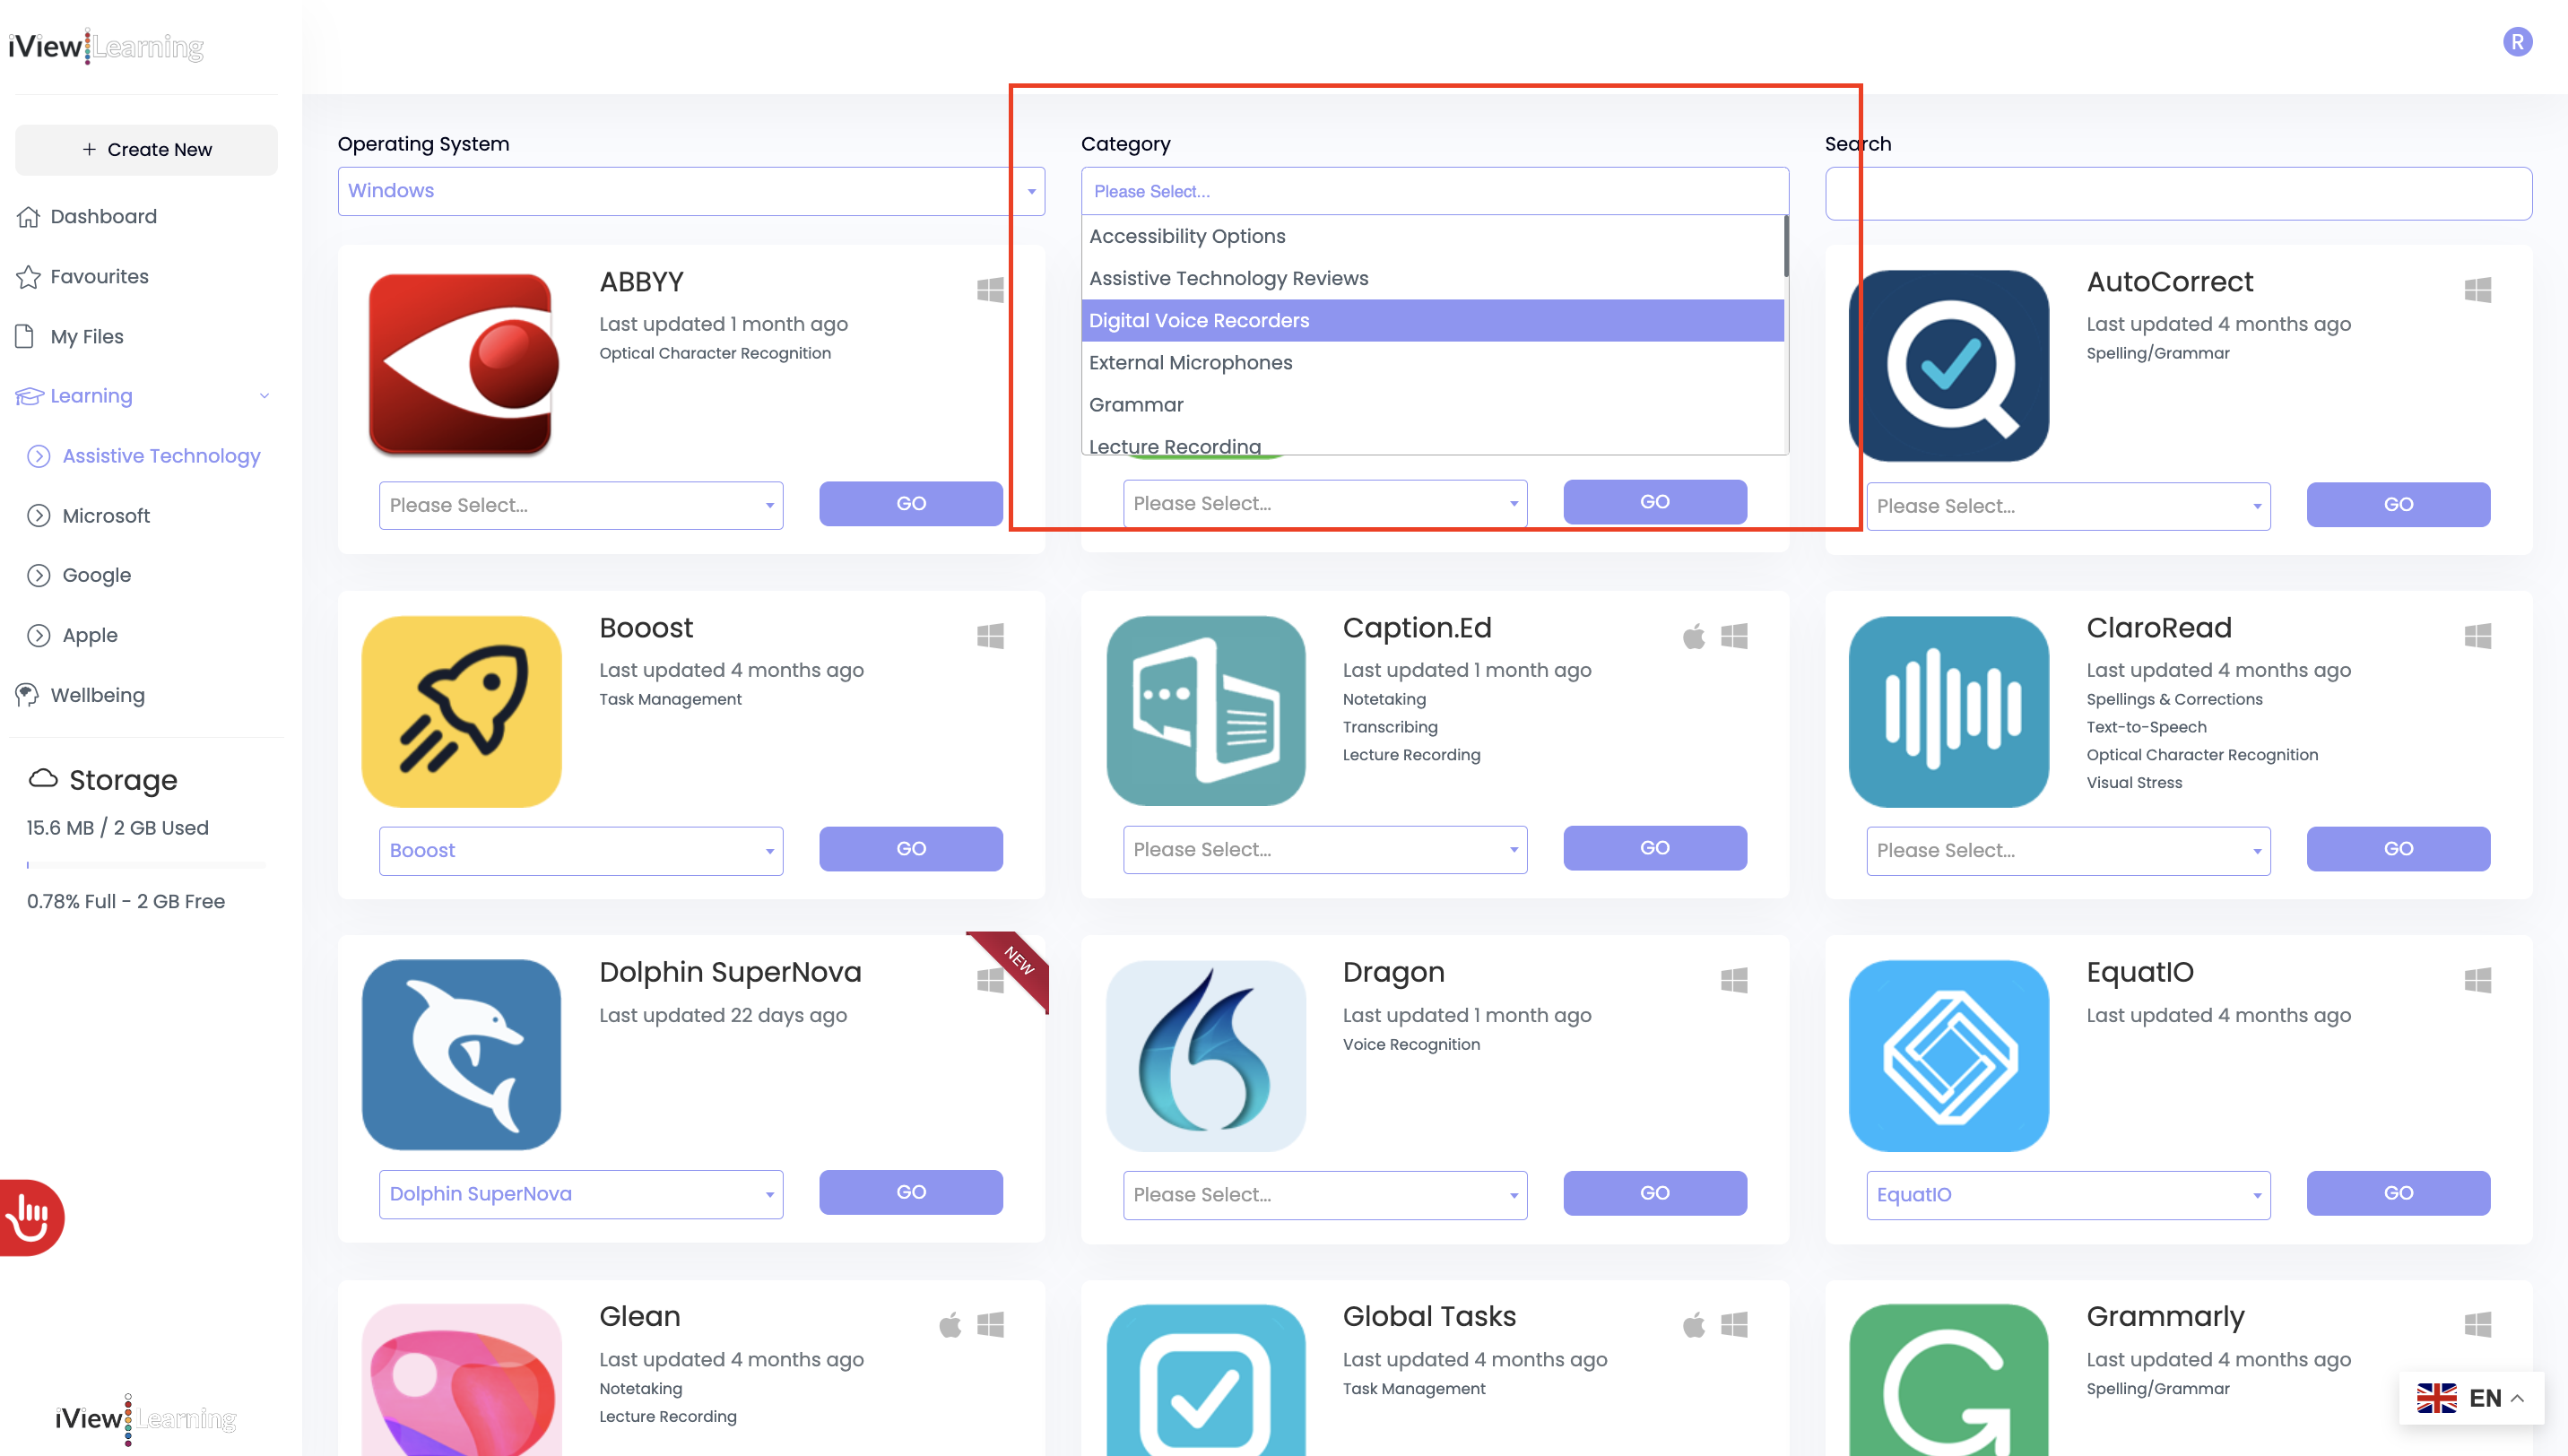Image resolution: width=2568 pixels, height=1456 pixels.
Task: Click the Category filter input box
Action: tap(1434, 191)
